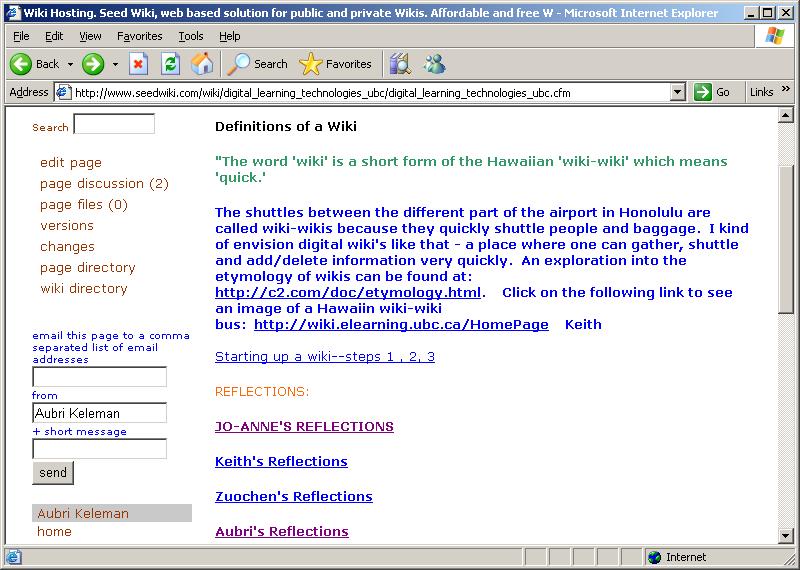Go to the Home page icon
Viewport: 800px width, 570px height.
click(x=202, y=64)
